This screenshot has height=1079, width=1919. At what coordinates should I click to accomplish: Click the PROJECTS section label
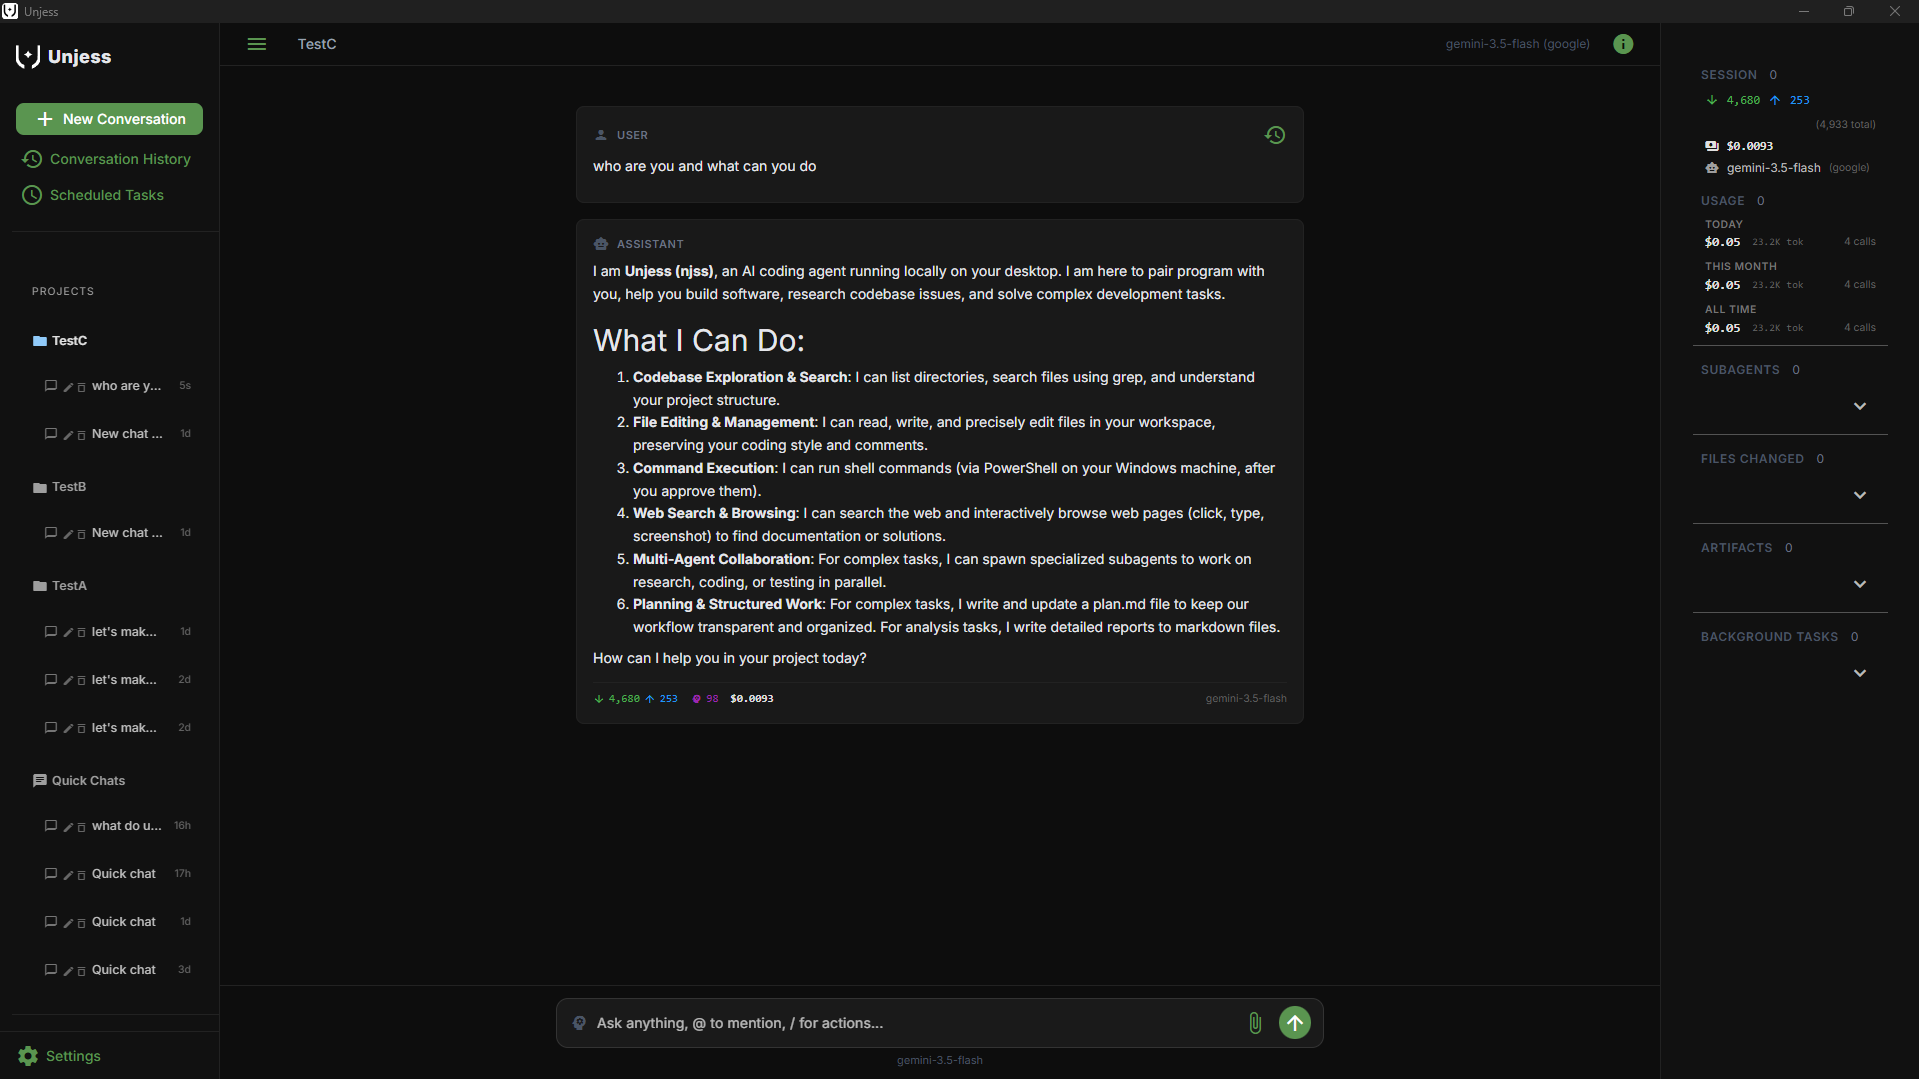[63, 292]
